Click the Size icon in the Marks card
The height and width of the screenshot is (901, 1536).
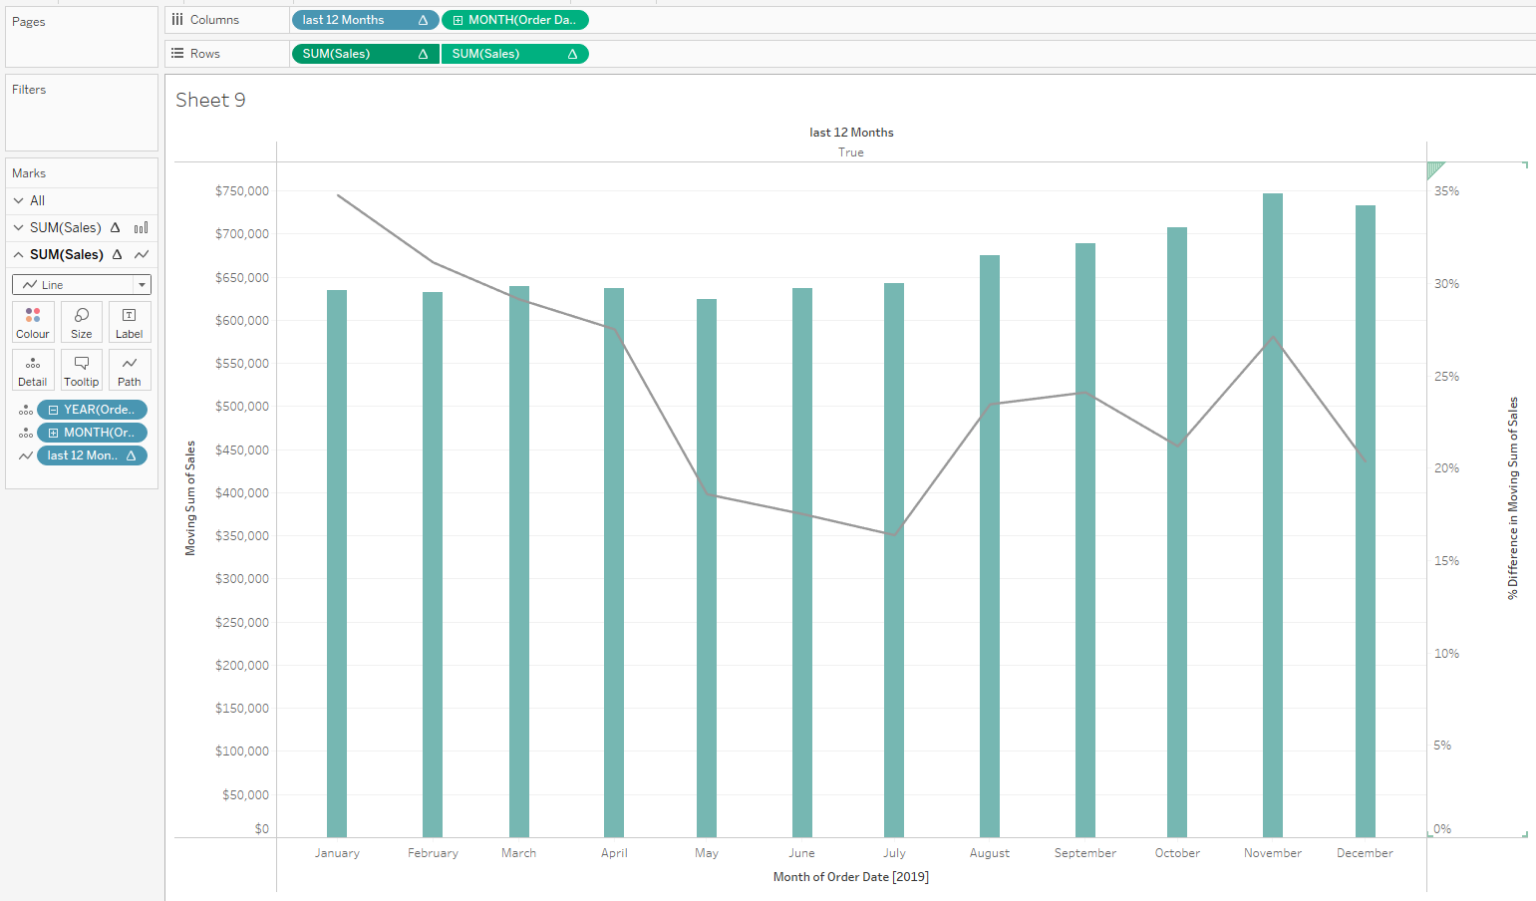click(x=81, y=321)
